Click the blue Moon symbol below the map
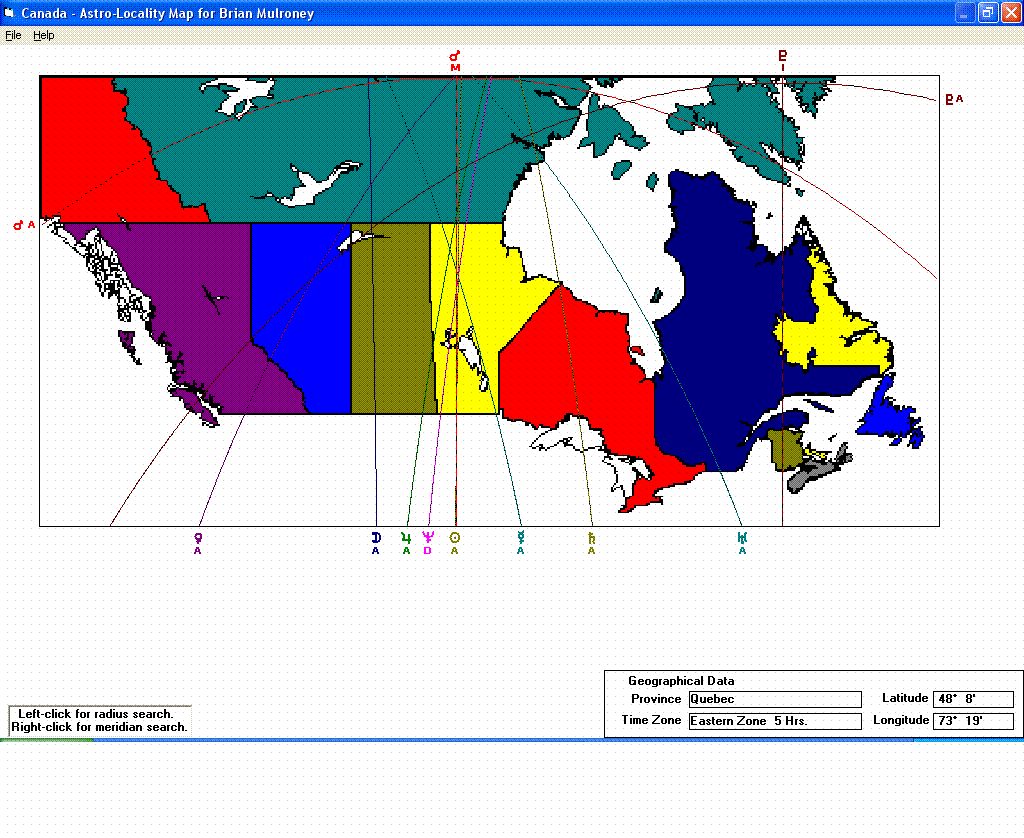 coord(376,538)
